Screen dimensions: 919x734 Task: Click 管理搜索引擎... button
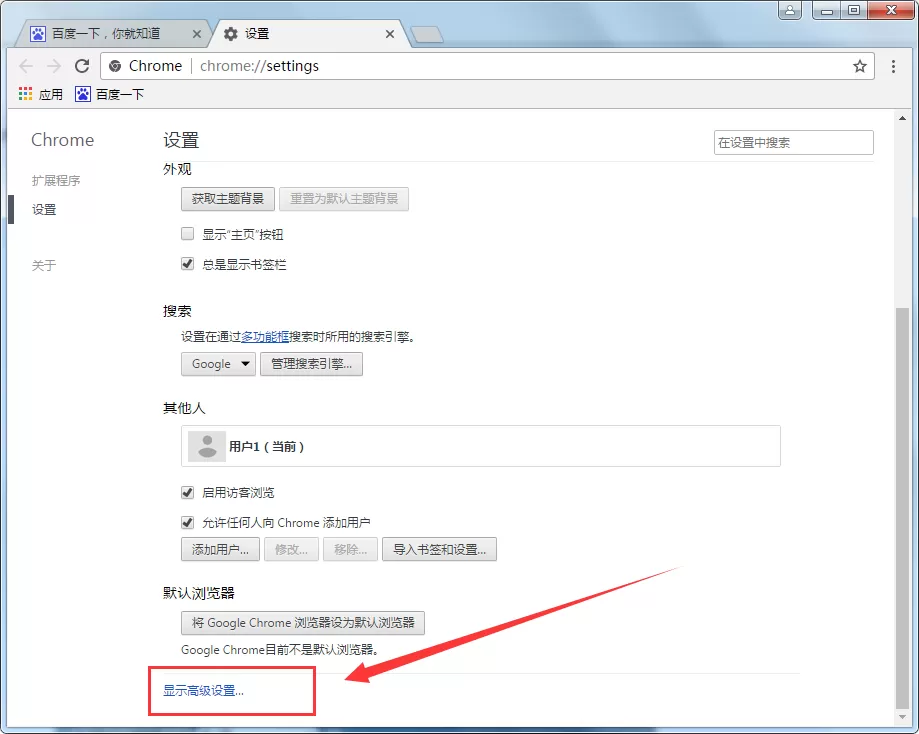coord(311,364)
